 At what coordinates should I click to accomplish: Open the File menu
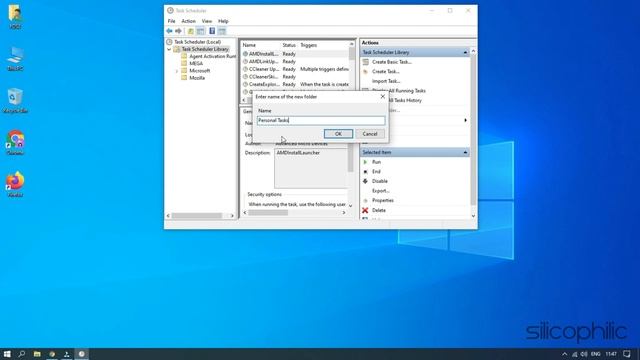point(171,21)
